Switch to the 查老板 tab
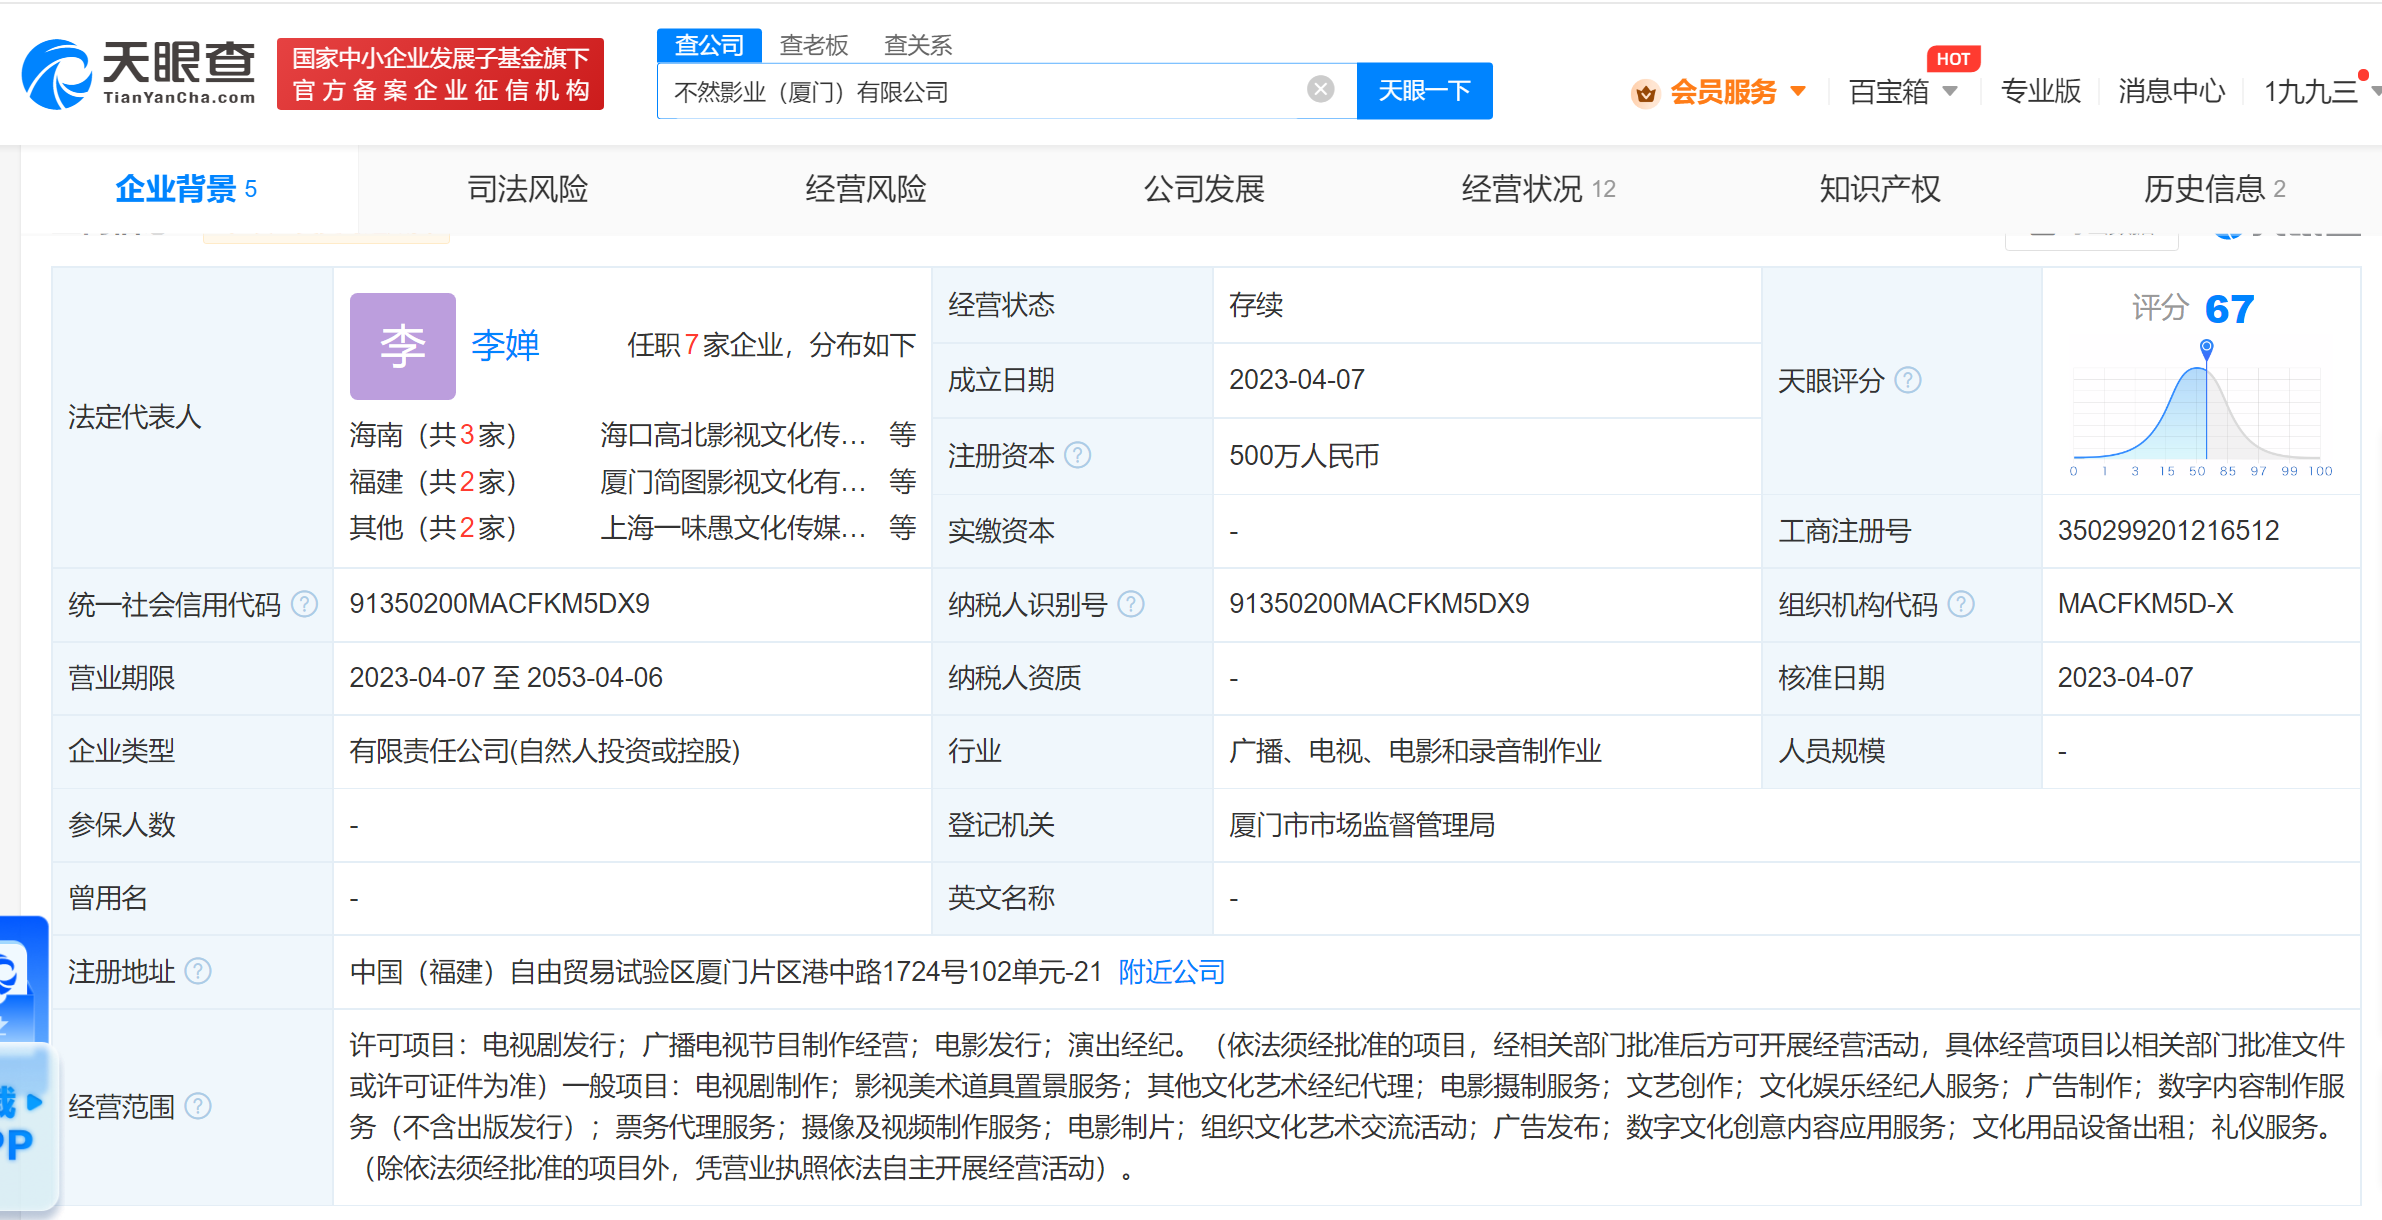 [812, 45]
